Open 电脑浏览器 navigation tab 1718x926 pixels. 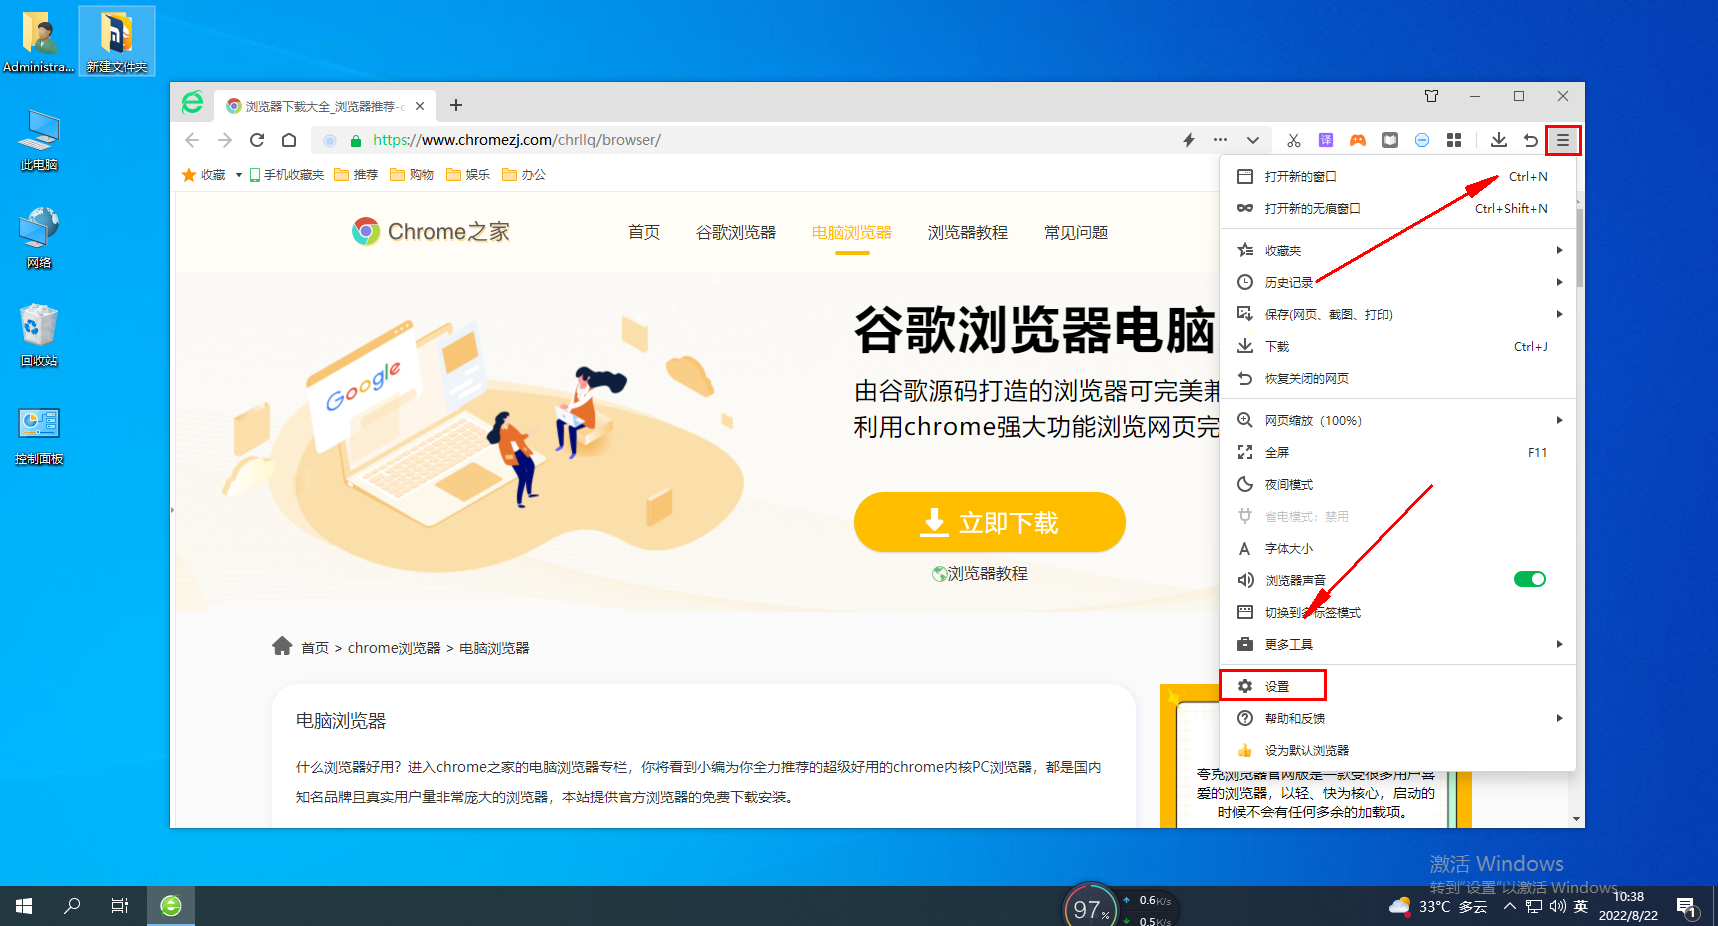pos(852,232)
